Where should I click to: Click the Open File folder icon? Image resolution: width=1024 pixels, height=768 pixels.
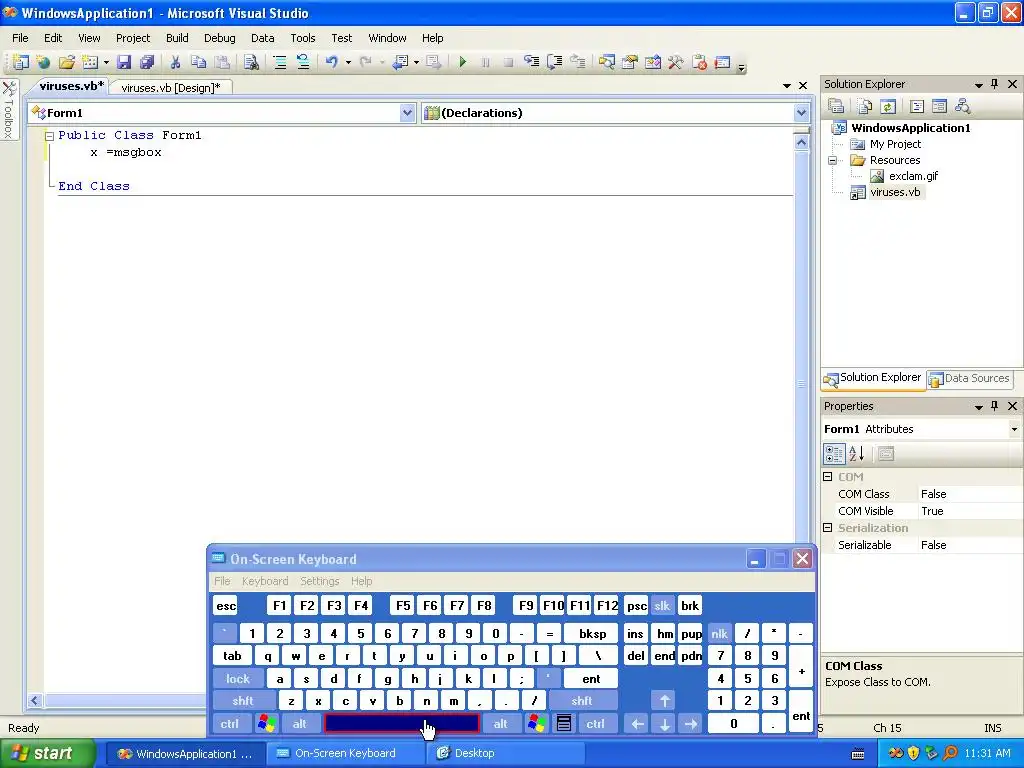point(67,62)
